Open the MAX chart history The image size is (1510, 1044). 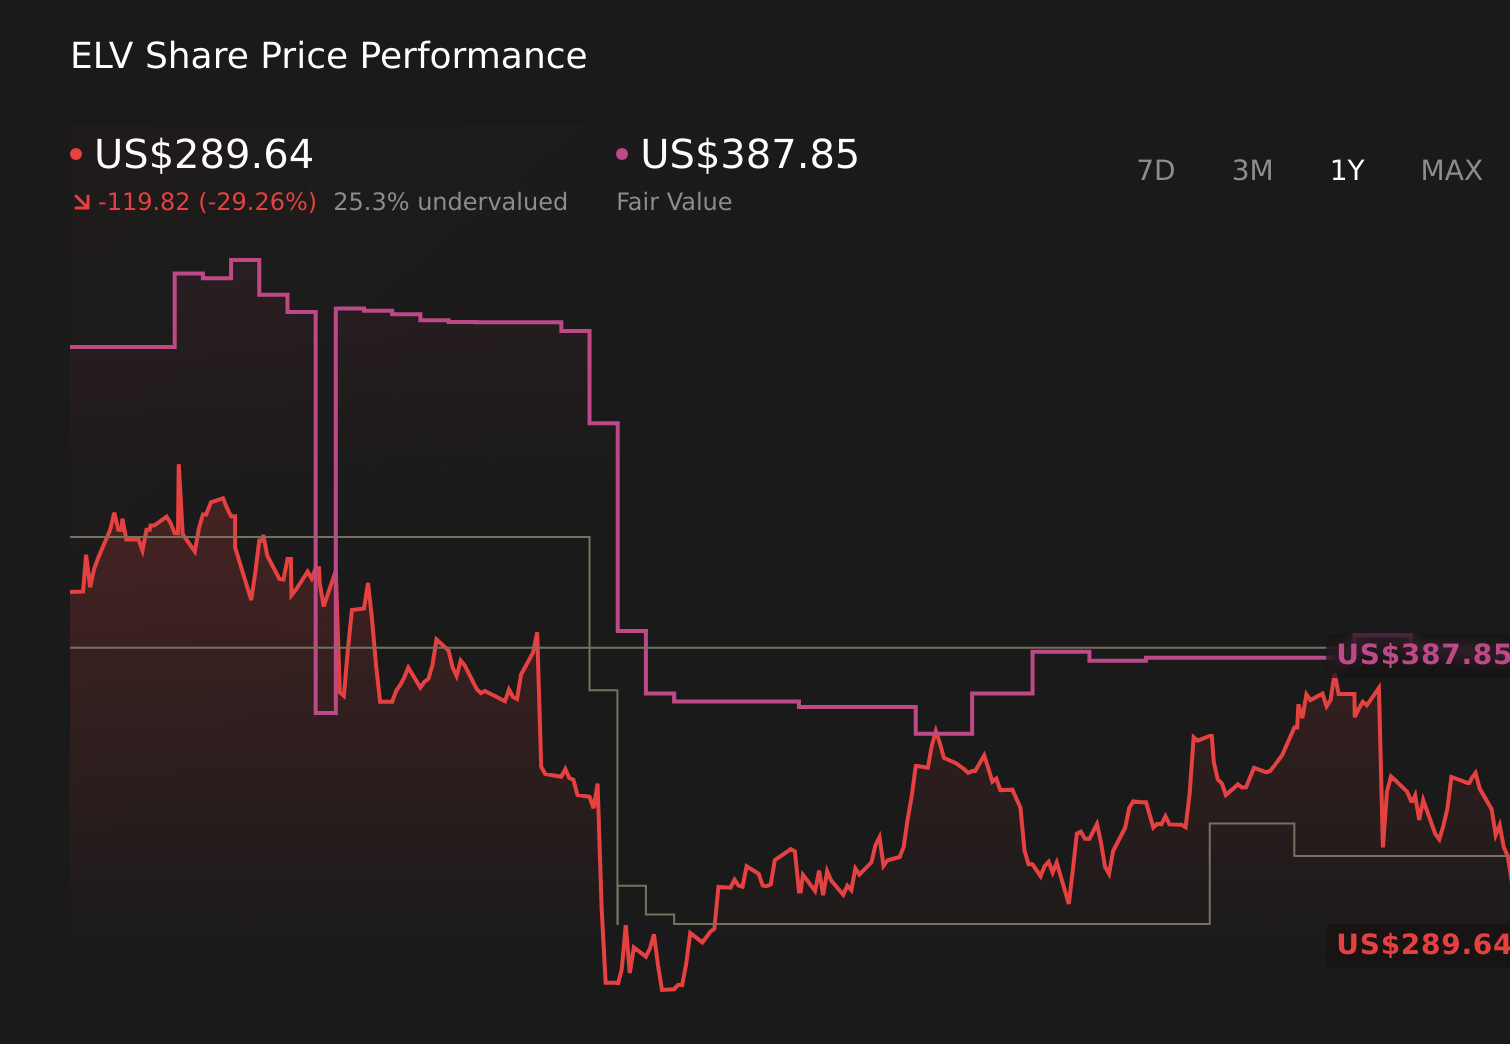(1450, 170)
